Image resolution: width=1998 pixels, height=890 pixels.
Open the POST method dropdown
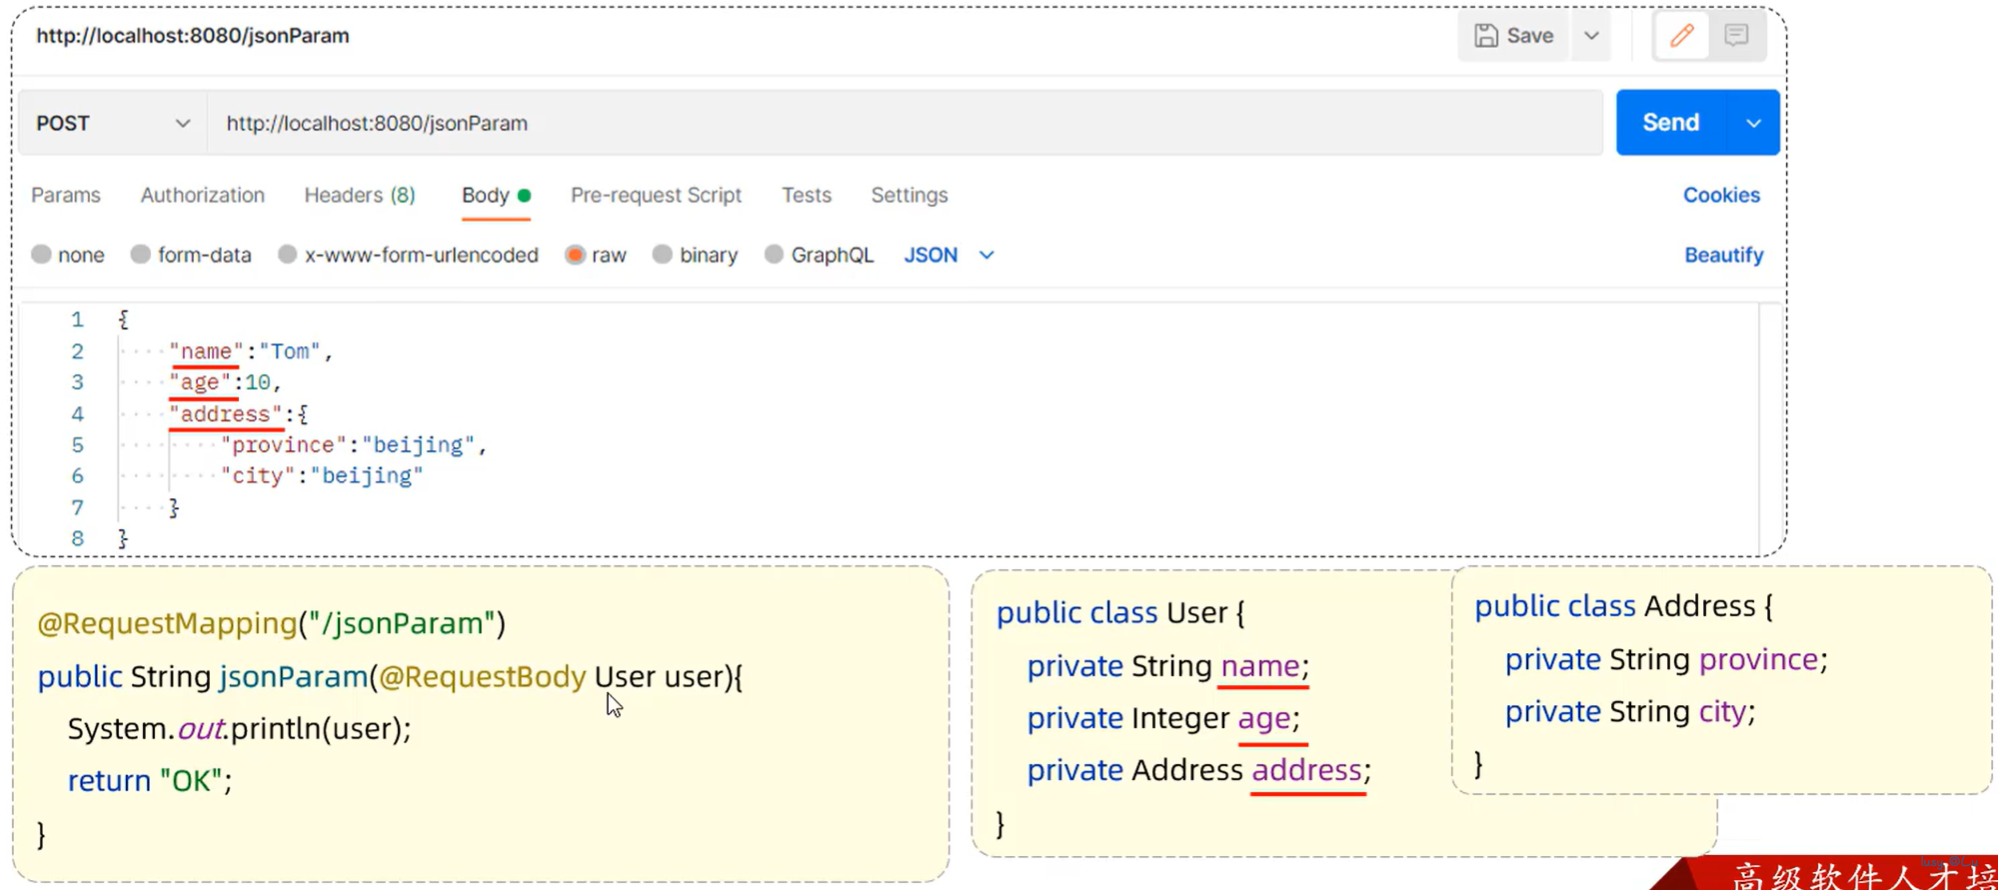click(112, 123)
